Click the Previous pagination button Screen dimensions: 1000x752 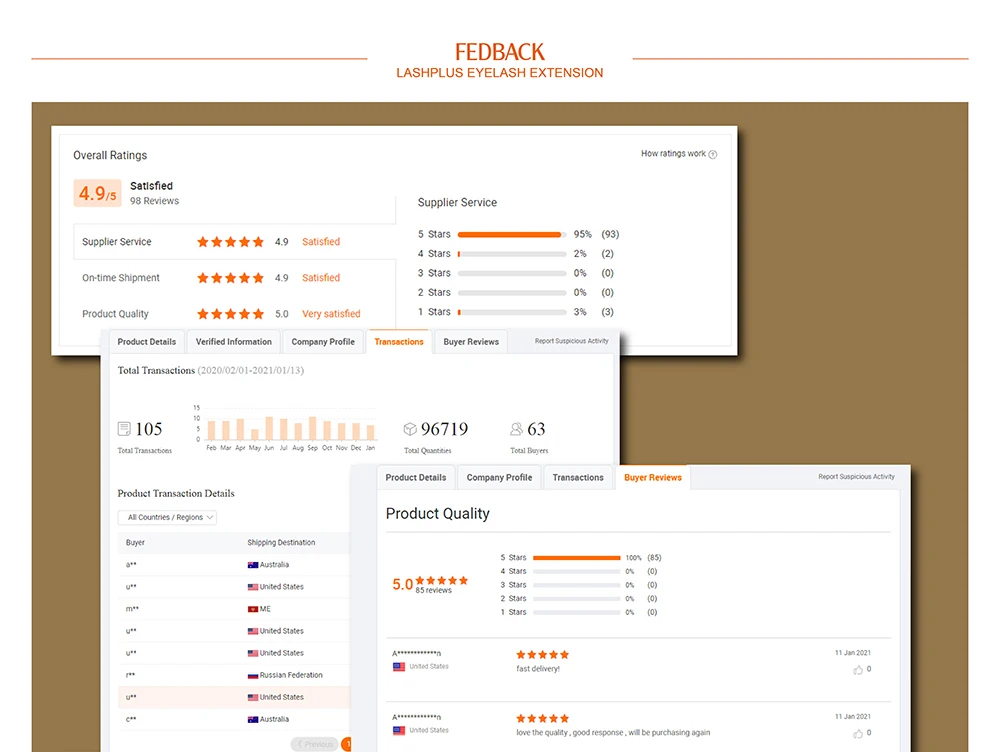314,744
